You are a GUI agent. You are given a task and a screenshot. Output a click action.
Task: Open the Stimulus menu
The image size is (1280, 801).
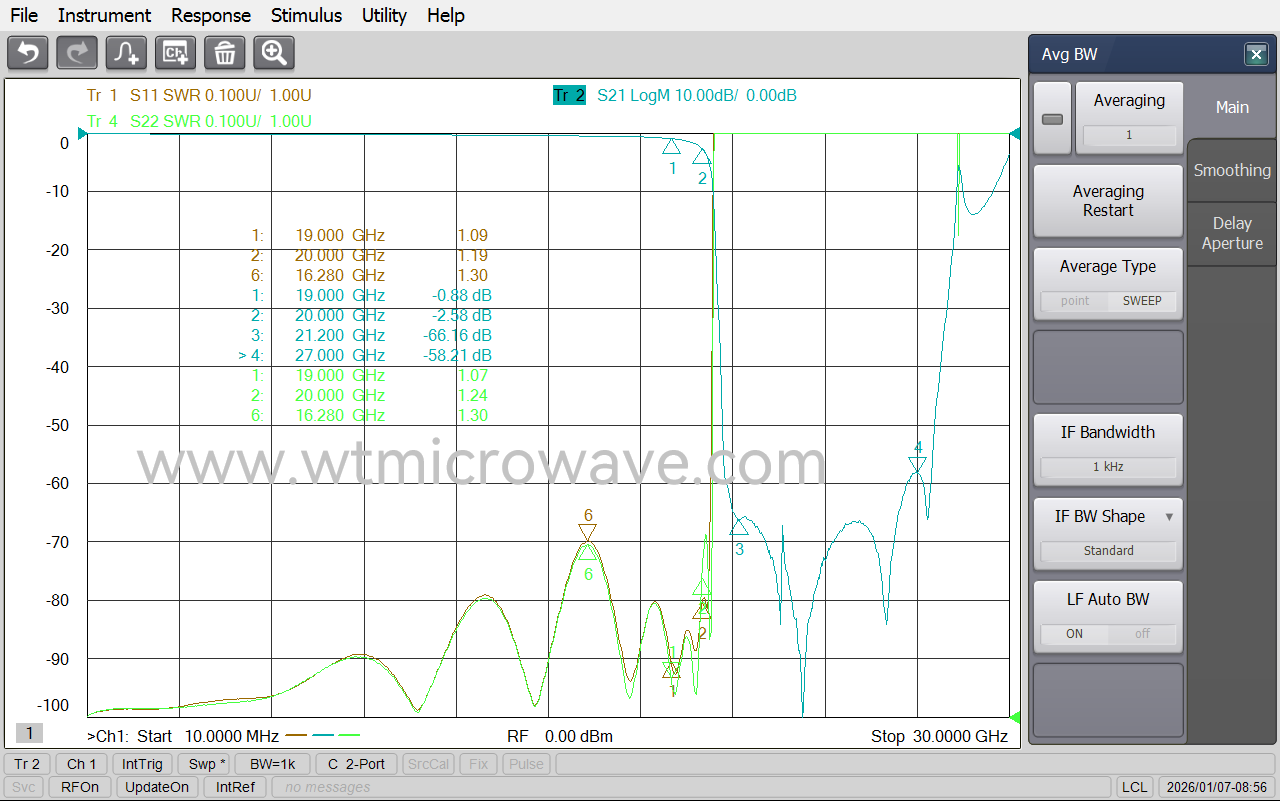[x=306, y=15]
